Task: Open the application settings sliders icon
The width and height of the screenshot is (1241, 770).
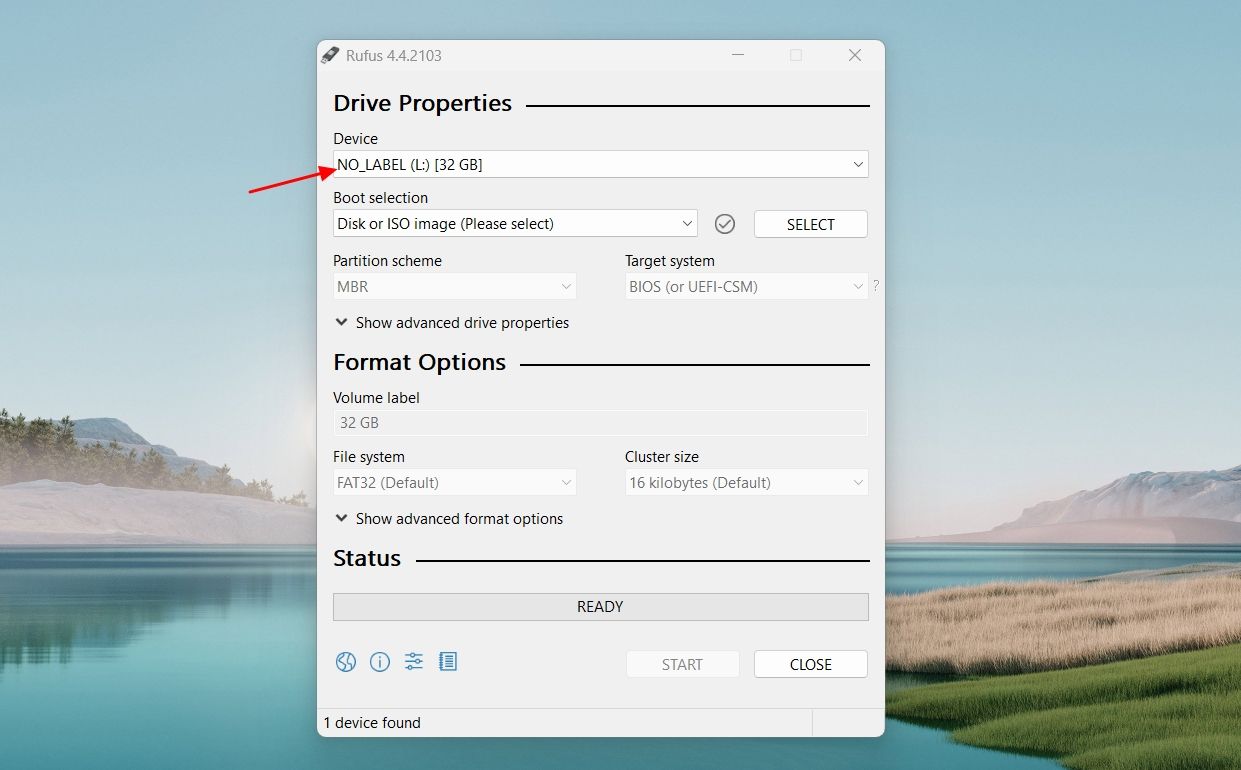Action: tap(414, 662)
